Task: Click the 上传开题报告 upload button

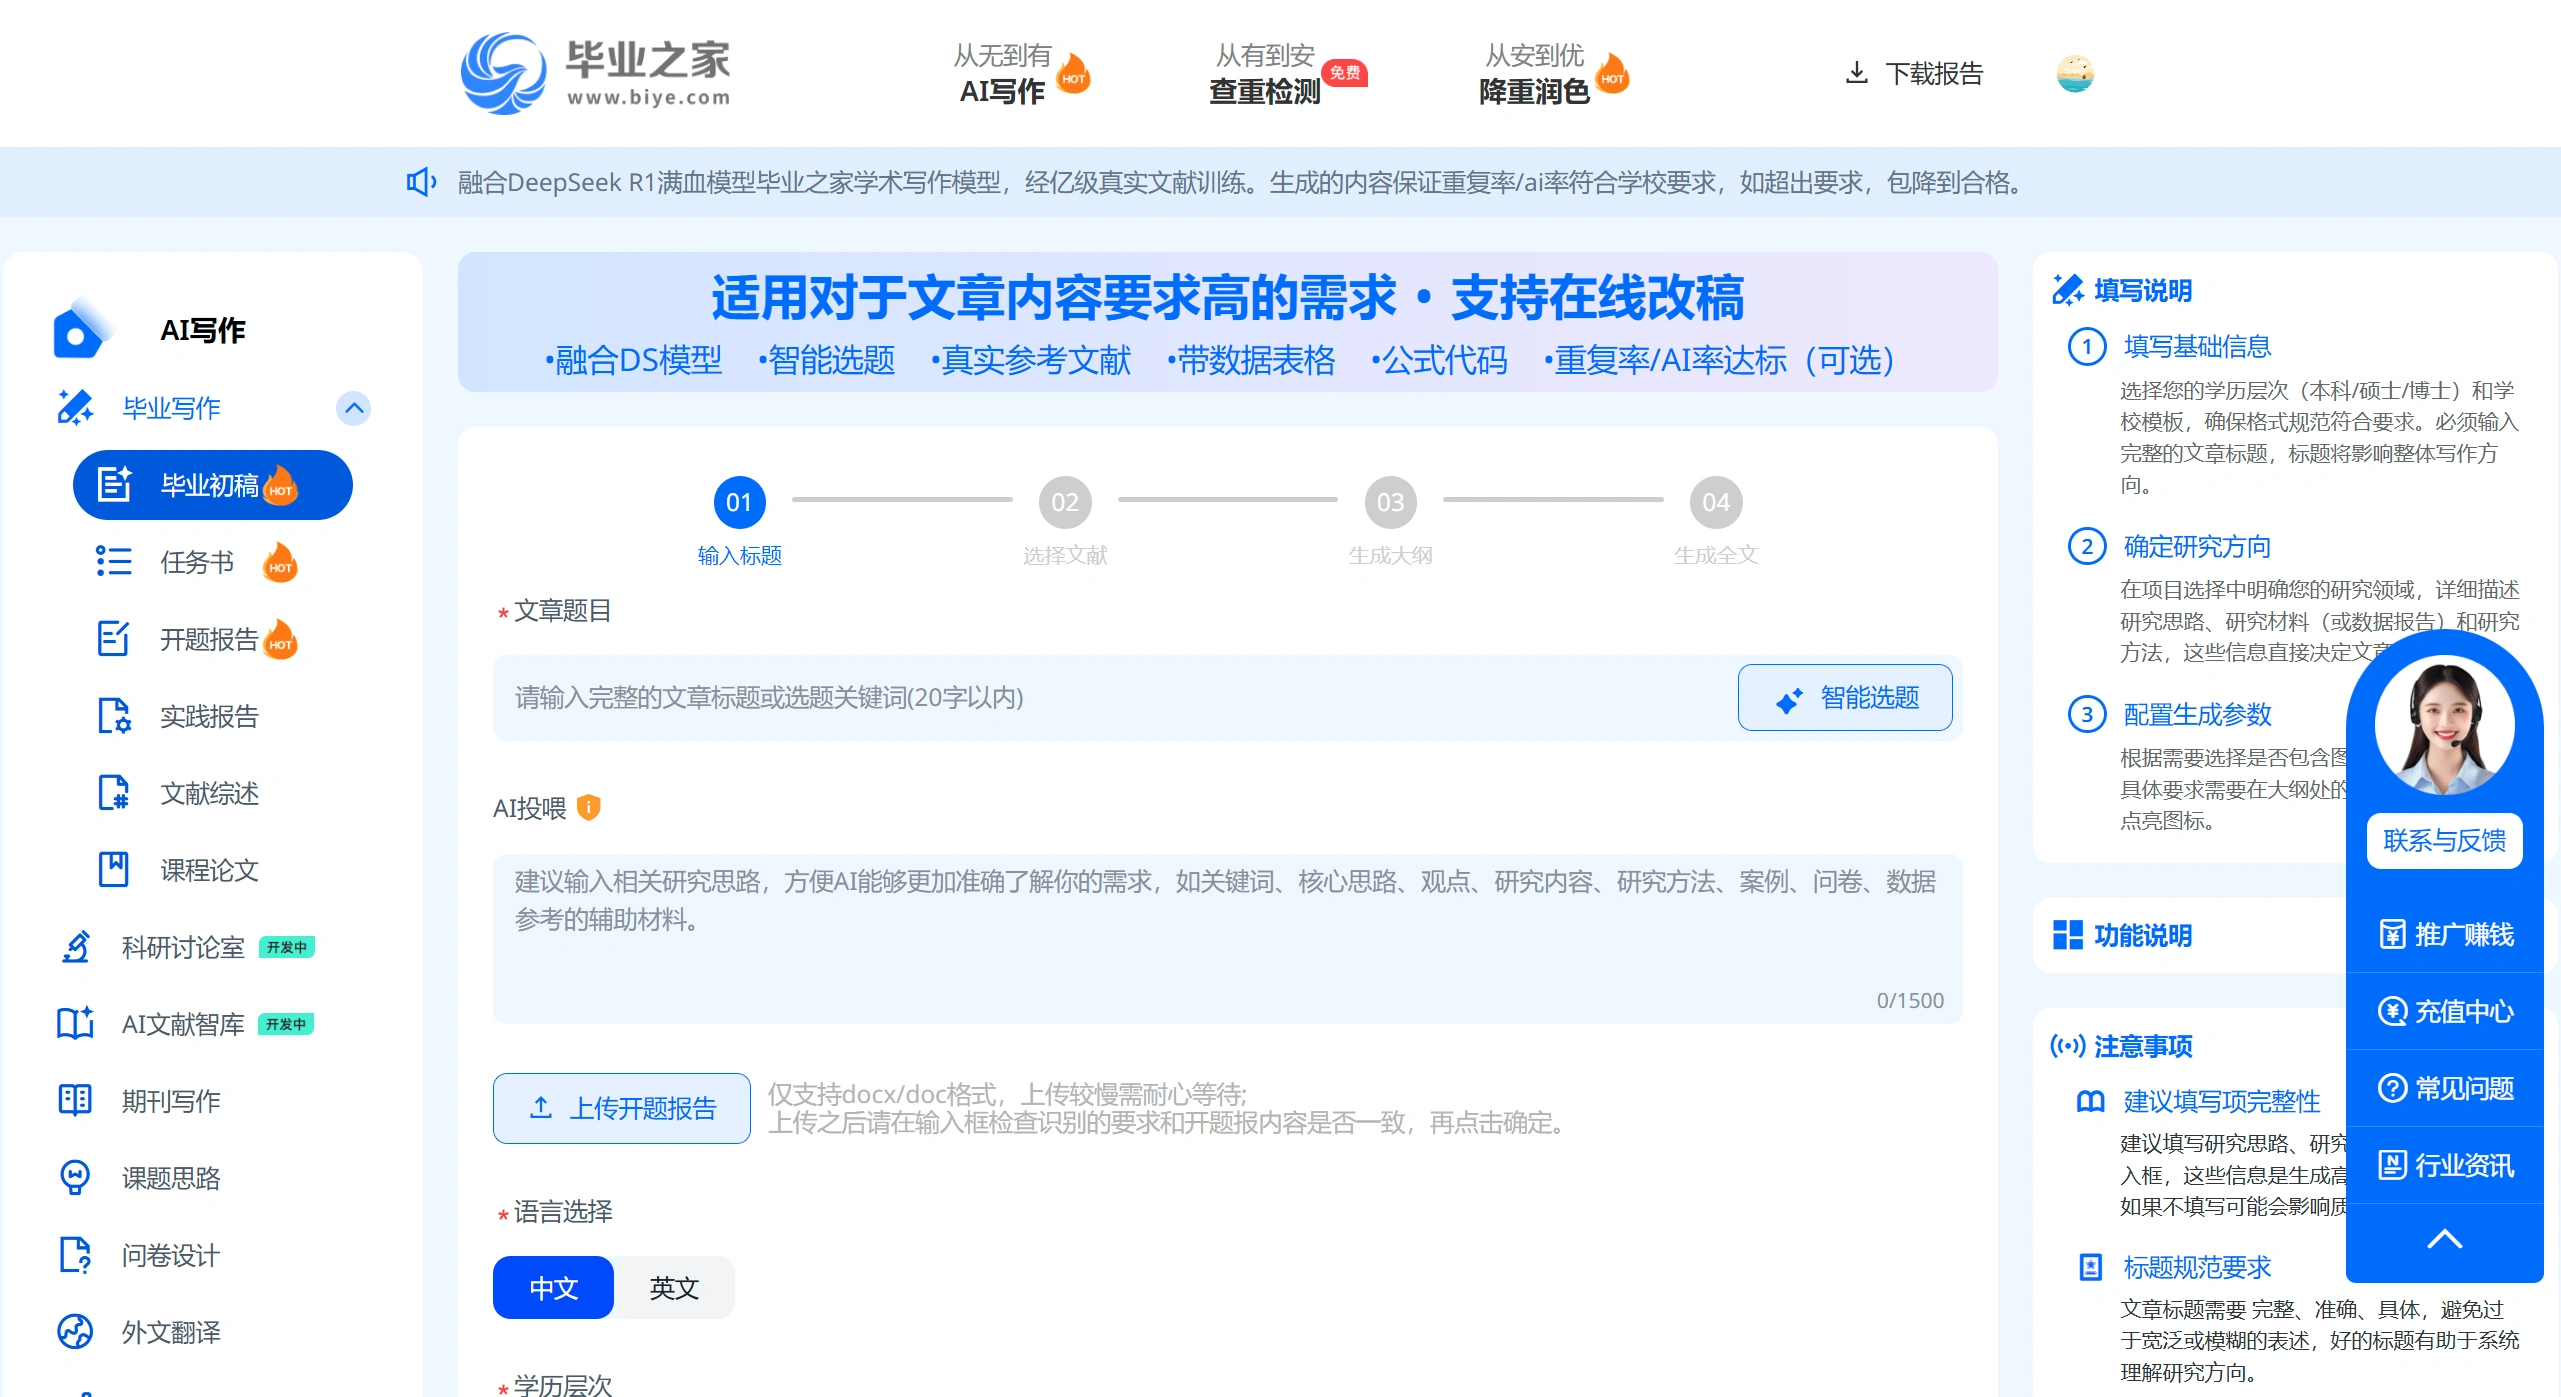Action: [x=620, y=1107]
